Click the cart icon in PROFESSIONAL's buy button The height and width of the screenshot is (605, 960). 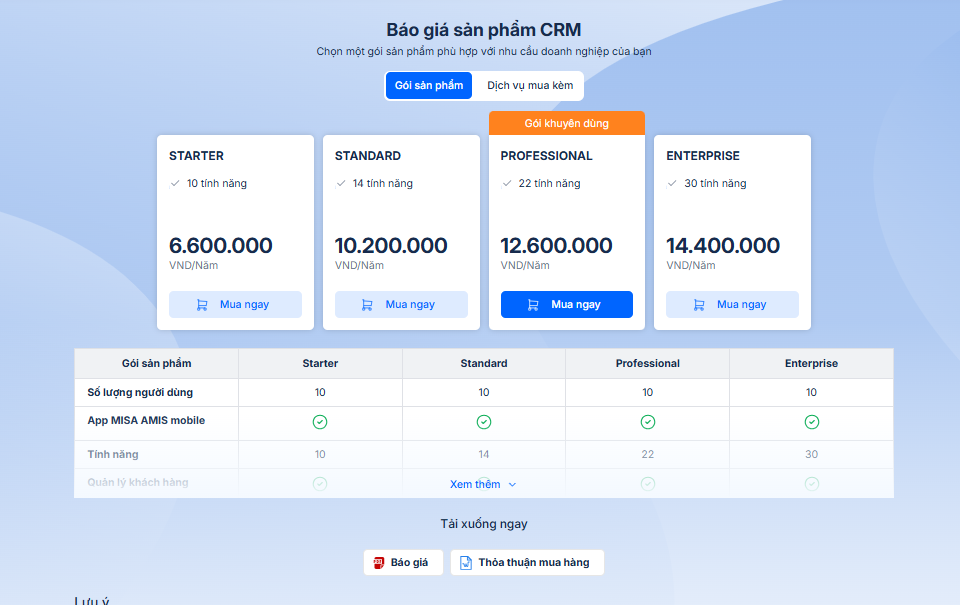point(533,305)
